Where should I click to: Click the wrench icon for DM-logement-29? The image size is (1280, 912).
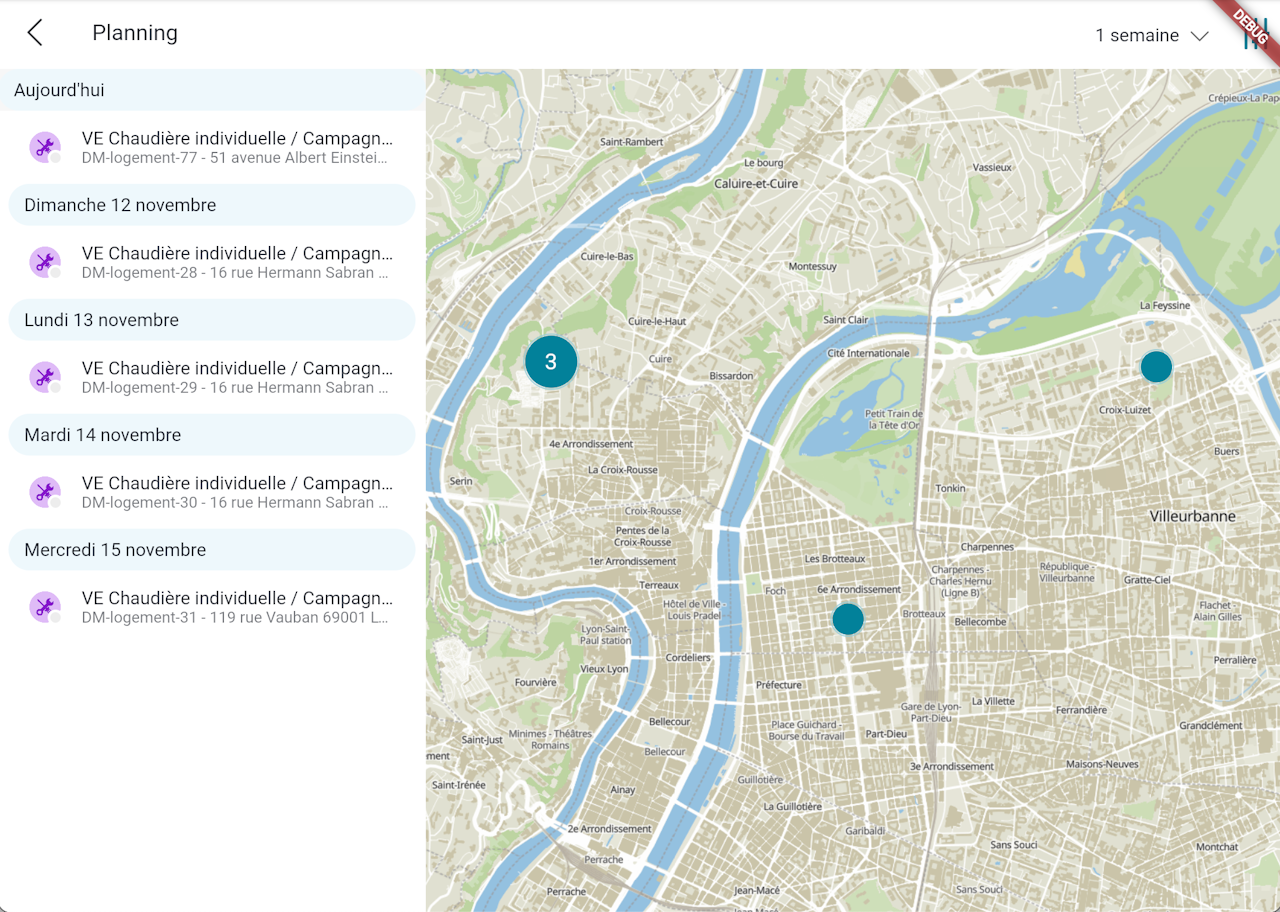(x=44, y=378)
